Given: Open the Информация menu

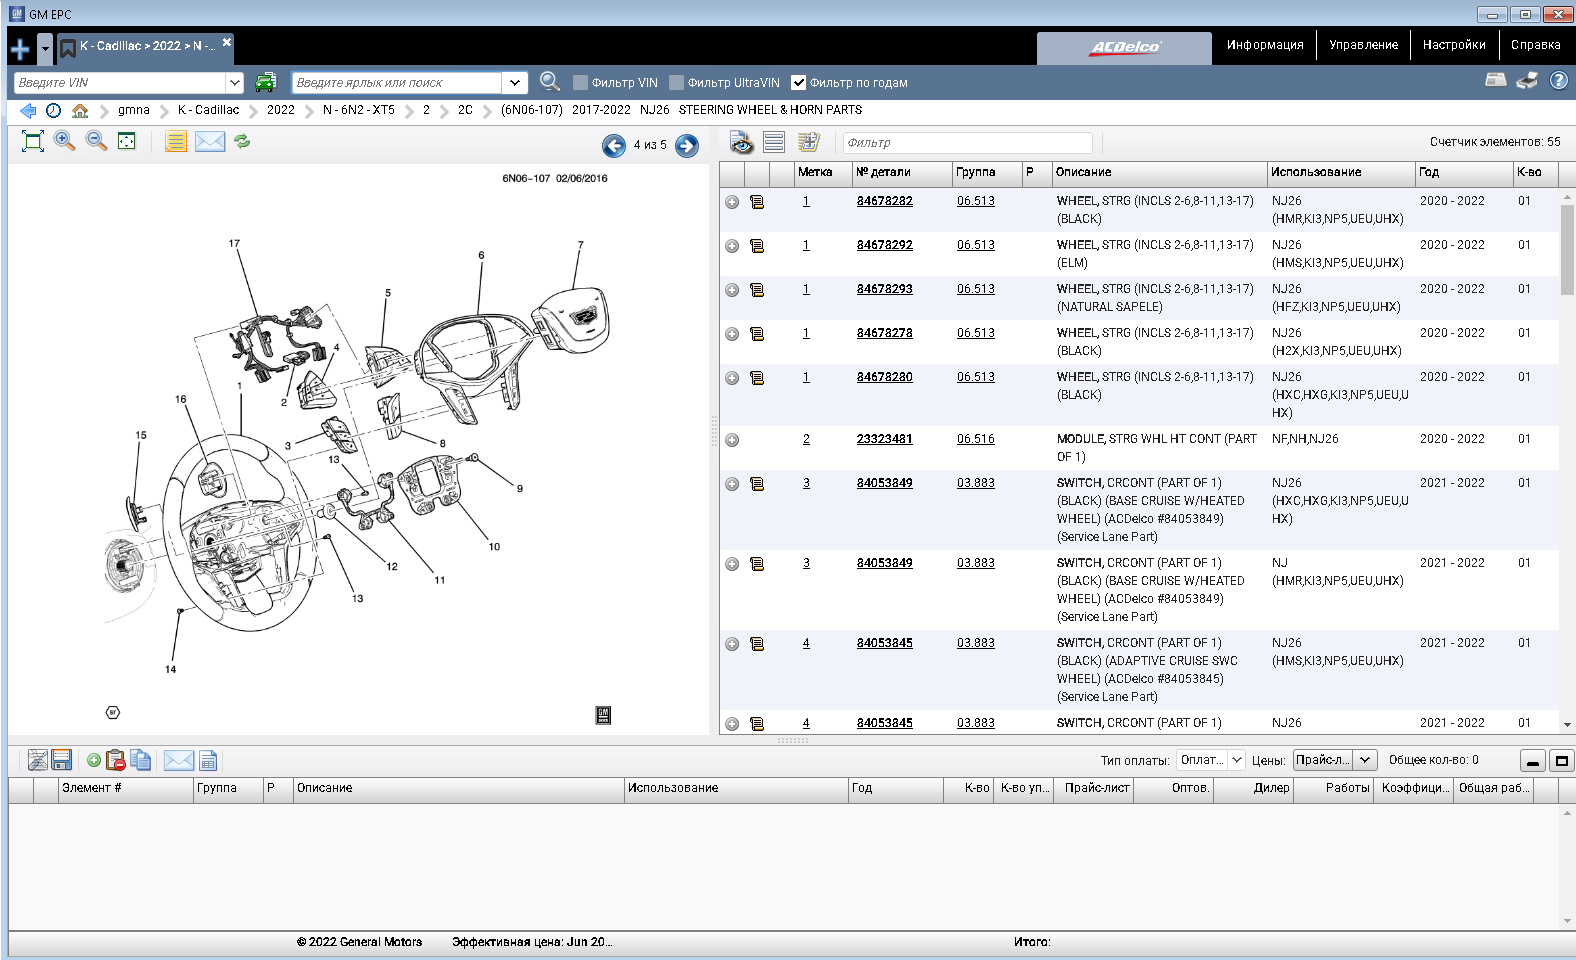Looking at the screenshot, I should point(1265,45).
